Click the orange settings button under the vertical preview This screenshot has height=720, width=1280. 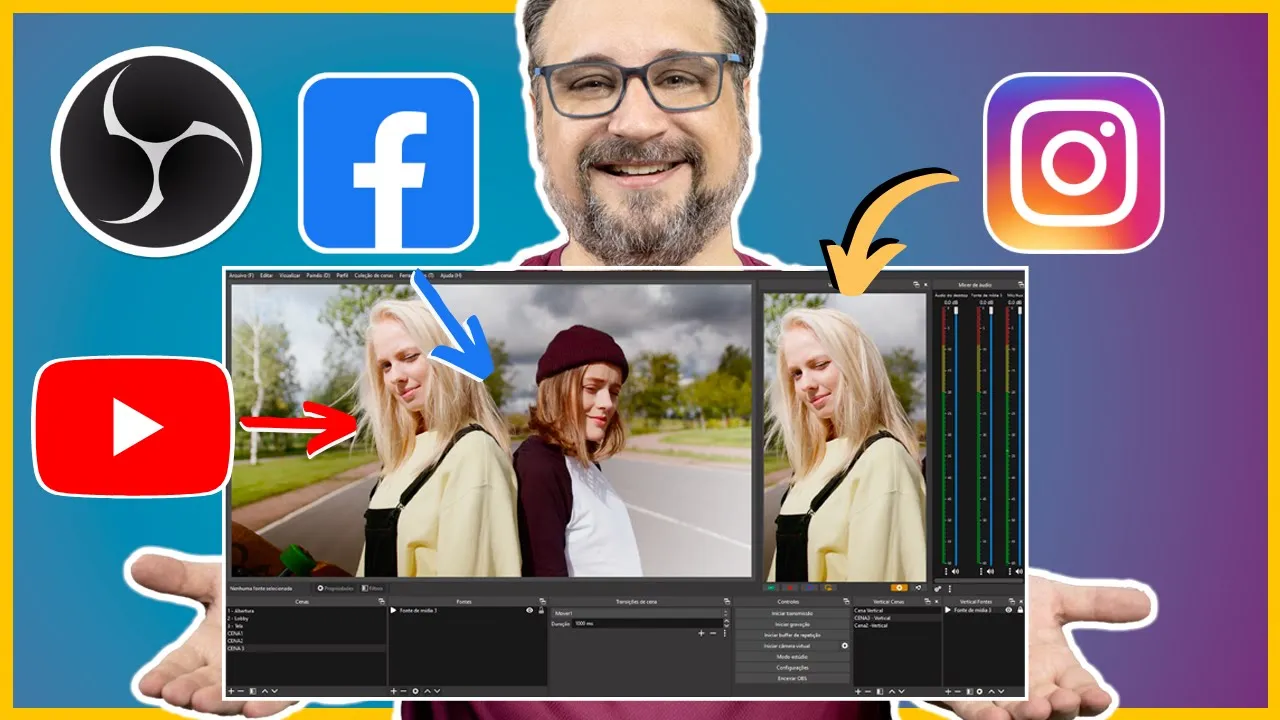coord(899,588)
